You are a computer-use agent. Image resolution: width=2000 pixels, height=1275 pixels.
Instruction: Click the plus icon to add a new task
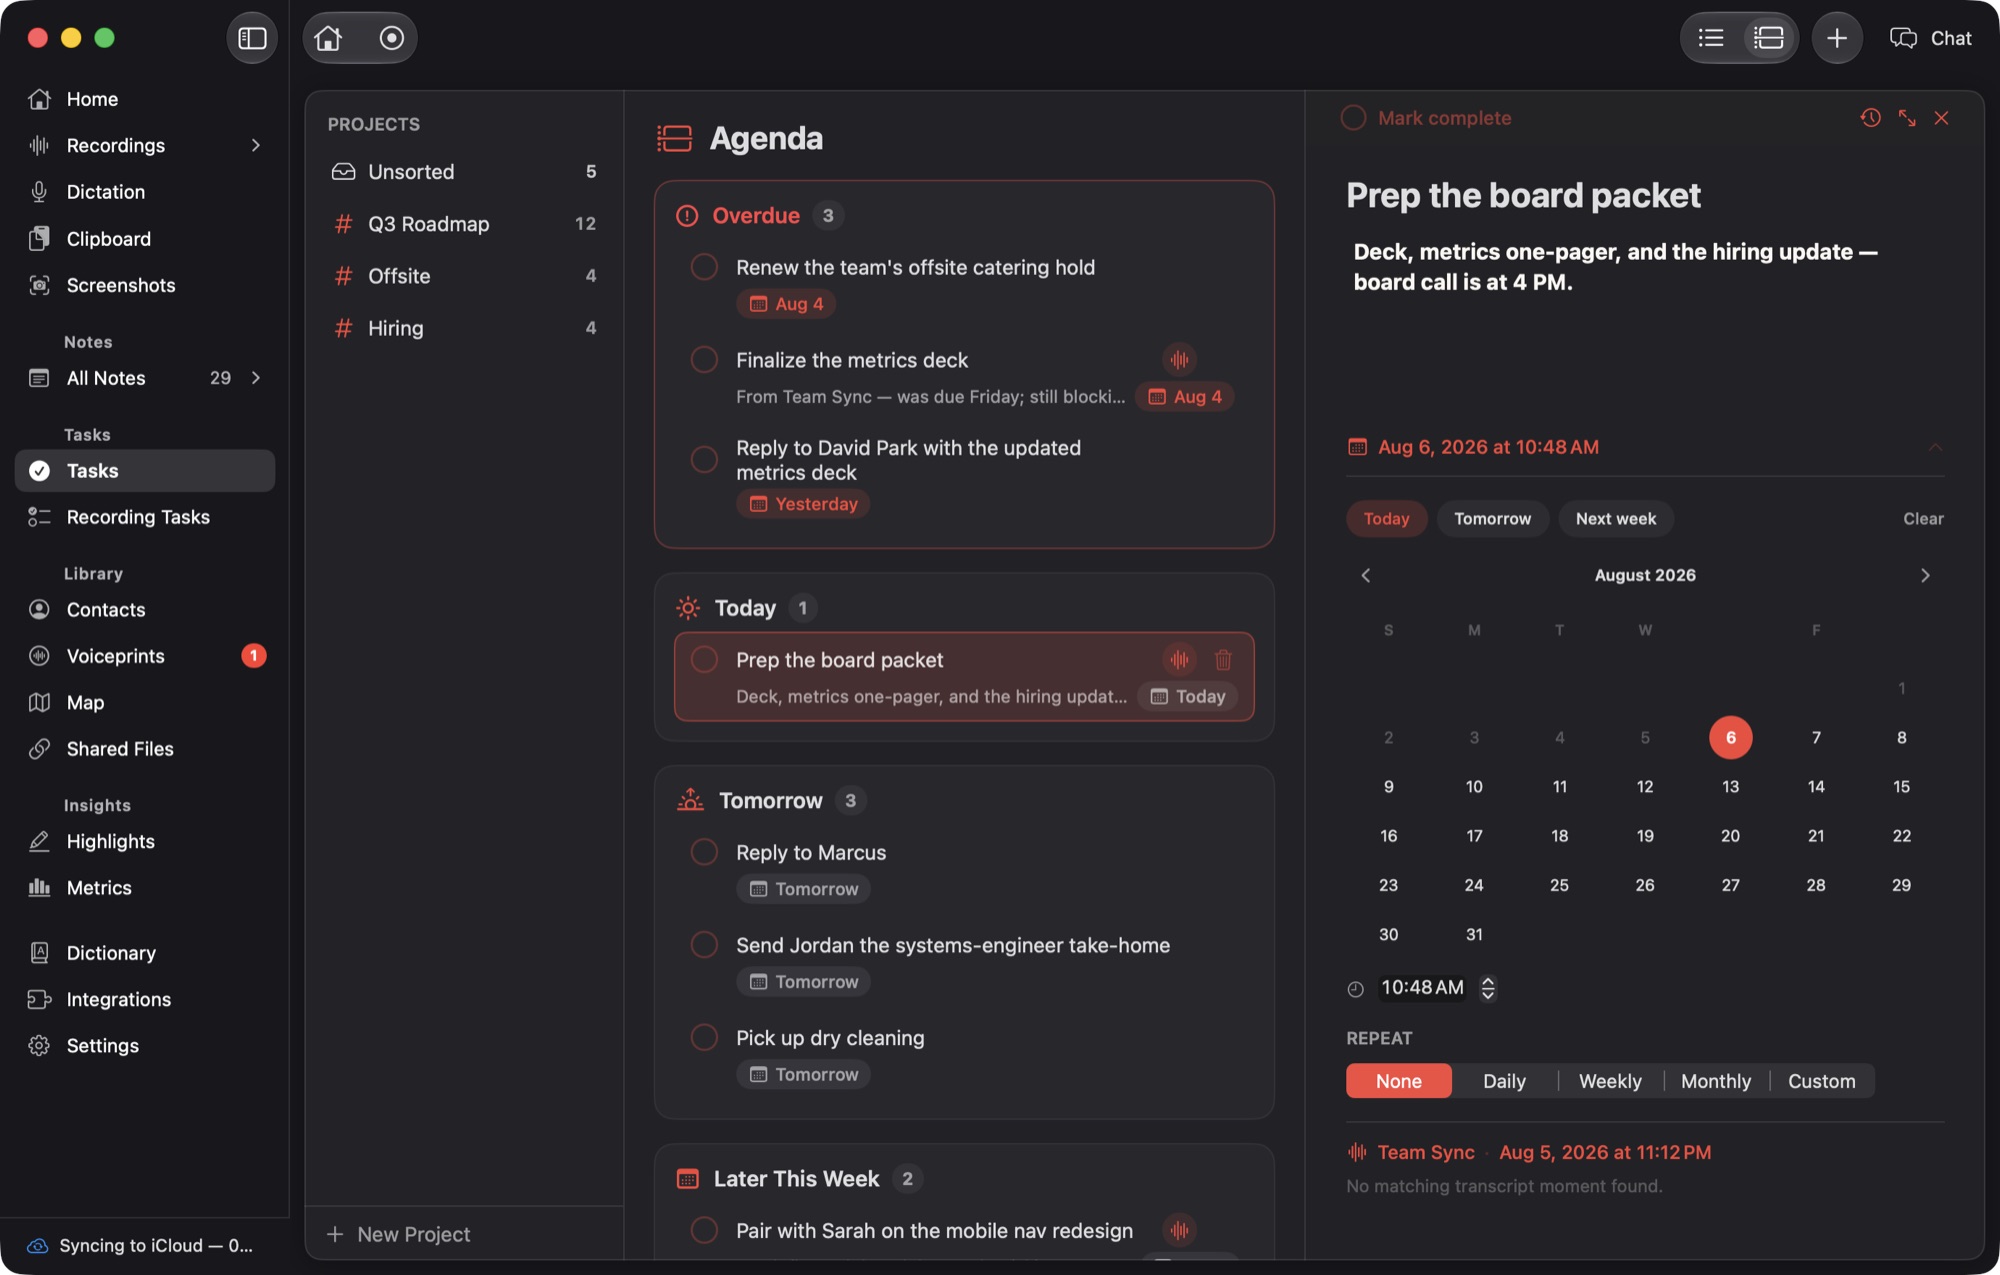click(x=1836, y=38)
